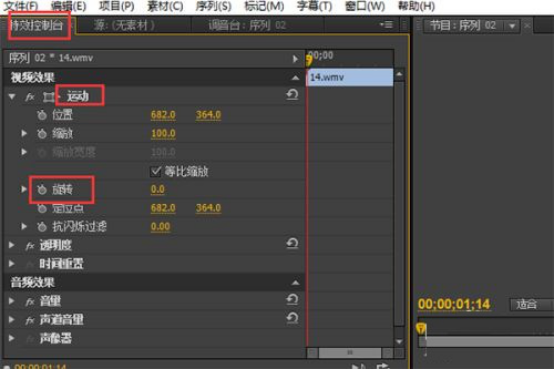The width and height of the screenshot is (554, 369).
Task: Open the 标记(M) menu
Action: (x=264, y=6)
